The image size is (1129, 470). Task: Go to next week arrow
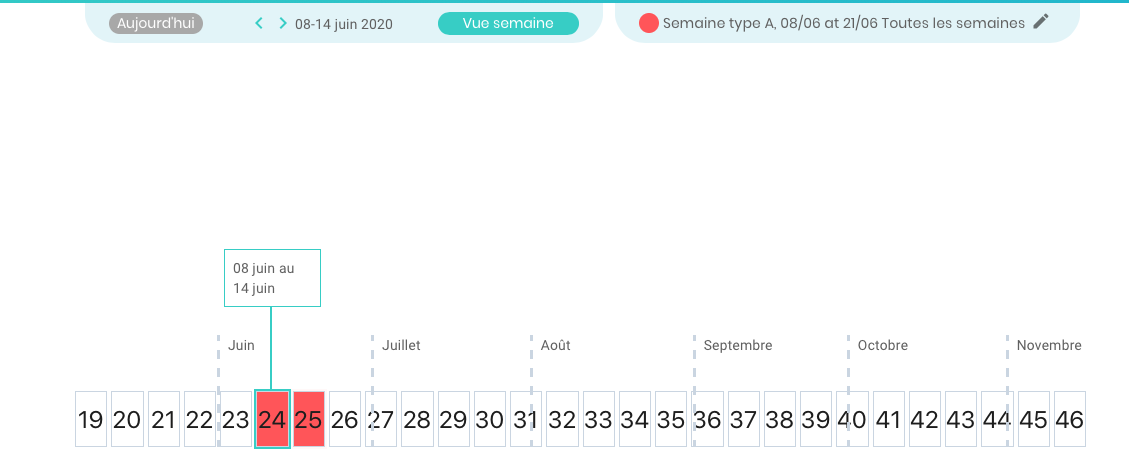click(x=283, y=23)
